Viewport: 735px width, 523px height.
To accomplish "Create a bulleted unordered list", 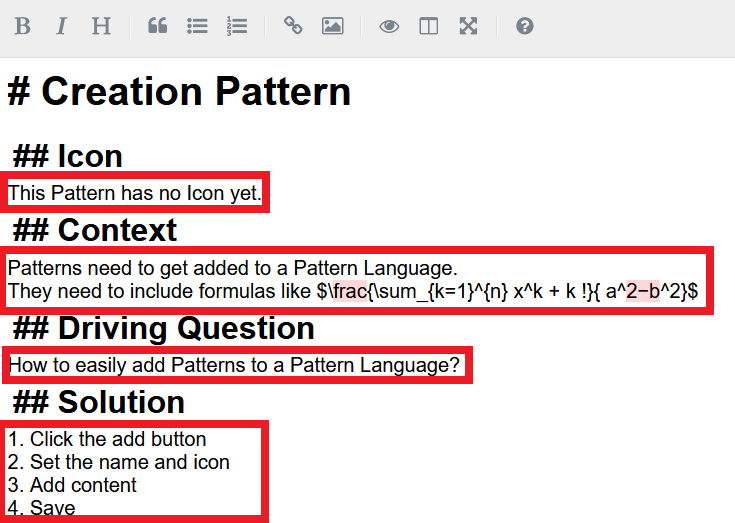I will click(x=197, y=26).
